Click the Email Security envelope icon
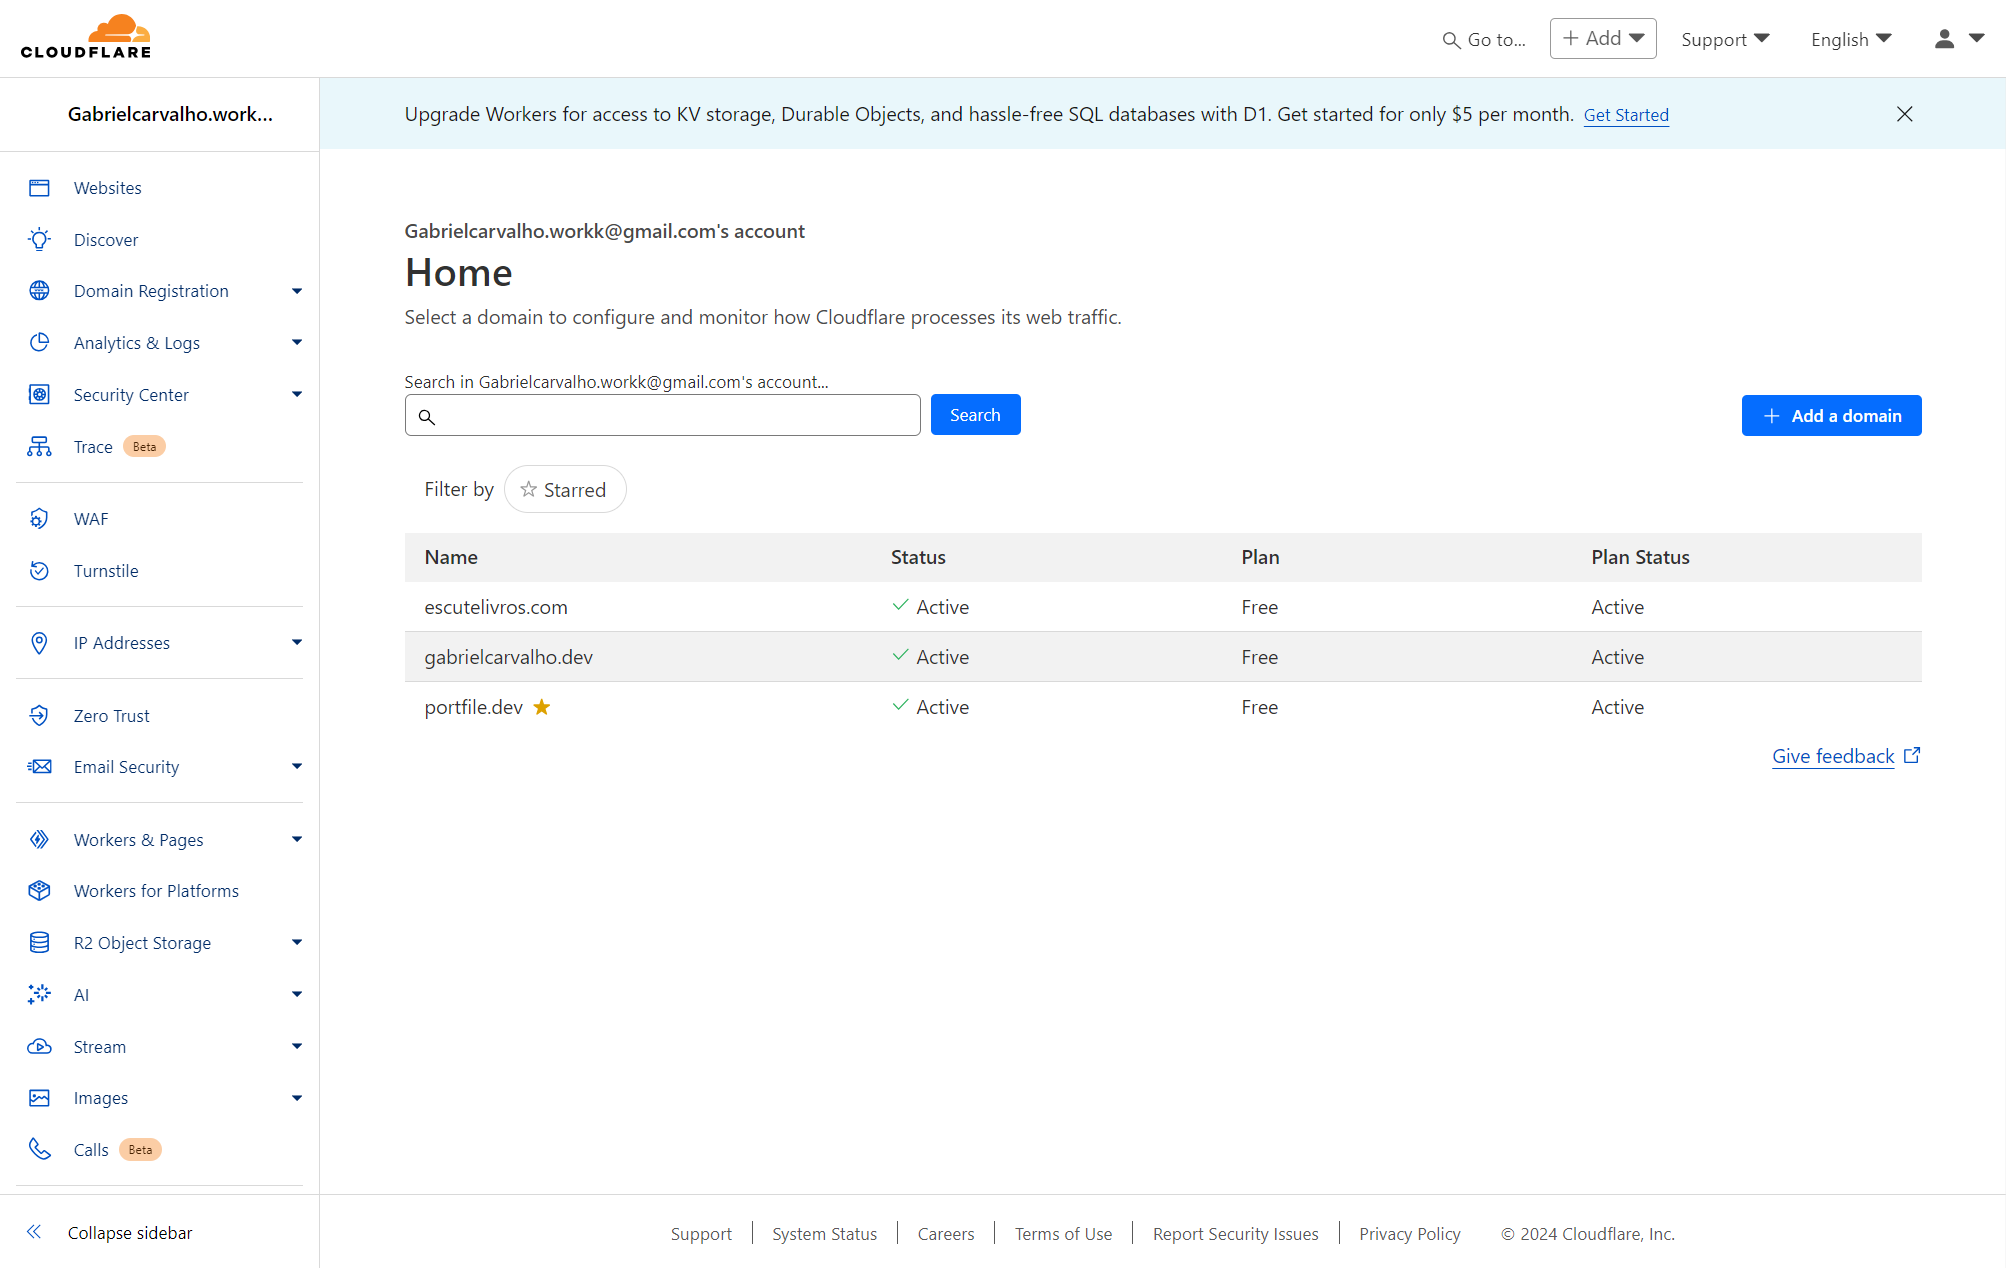Viewport: 2006px width, 1268px height. [x=39, y=767]
